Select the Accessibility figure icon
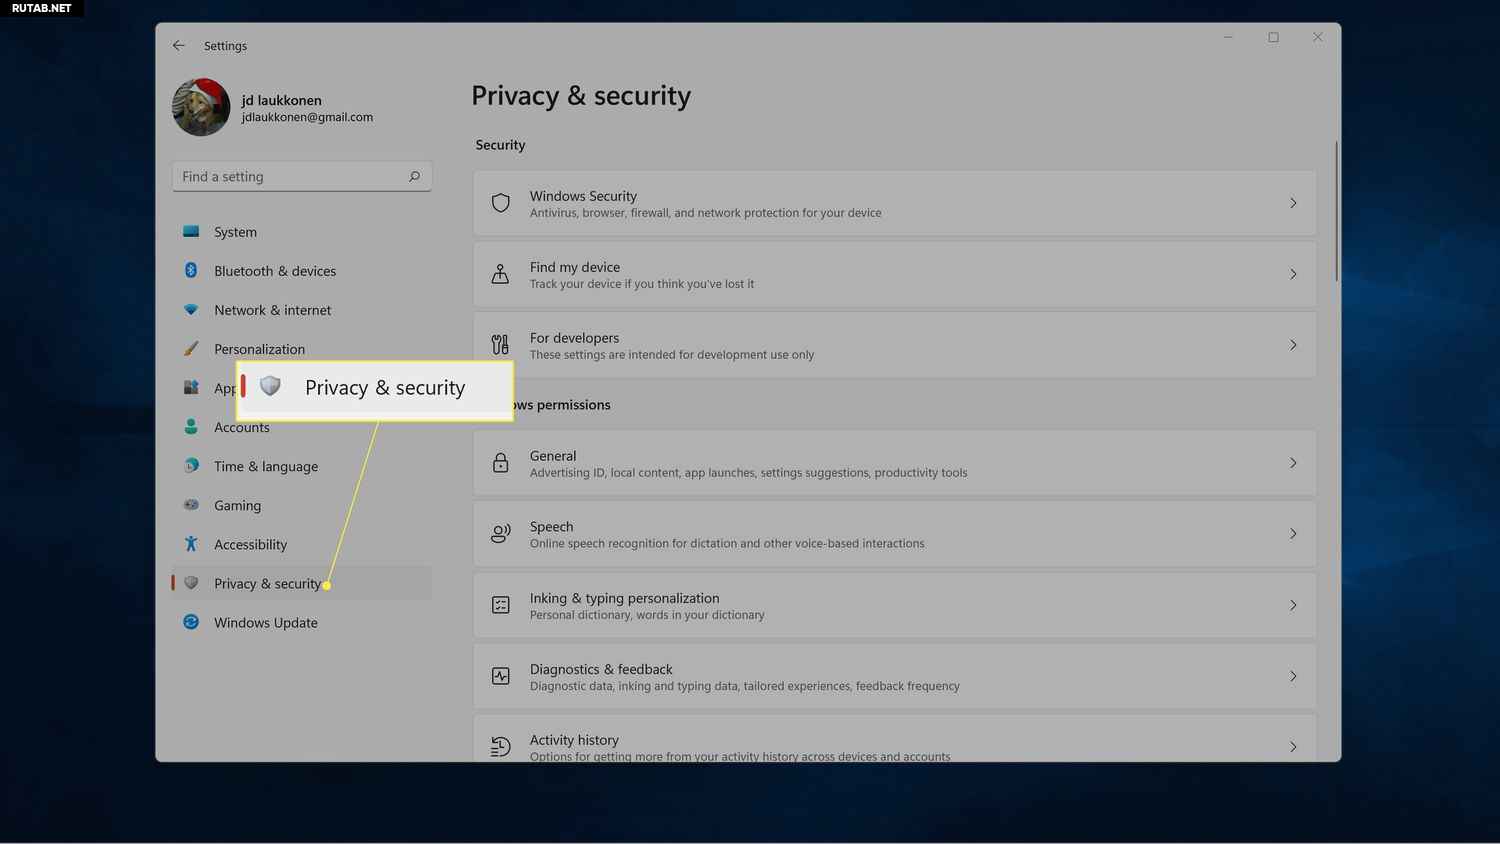The height and width of the screenshot is (844, 1500). coord(191,544)
